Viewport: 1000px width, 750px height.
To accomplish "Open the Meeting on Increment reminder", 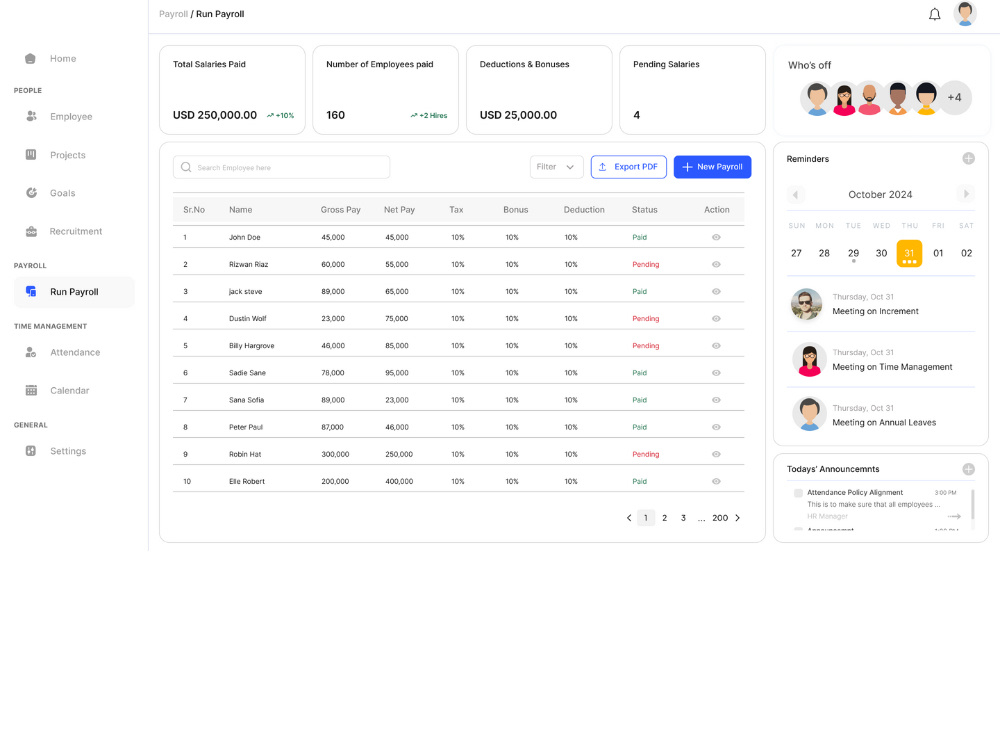I will pos(881,304).
